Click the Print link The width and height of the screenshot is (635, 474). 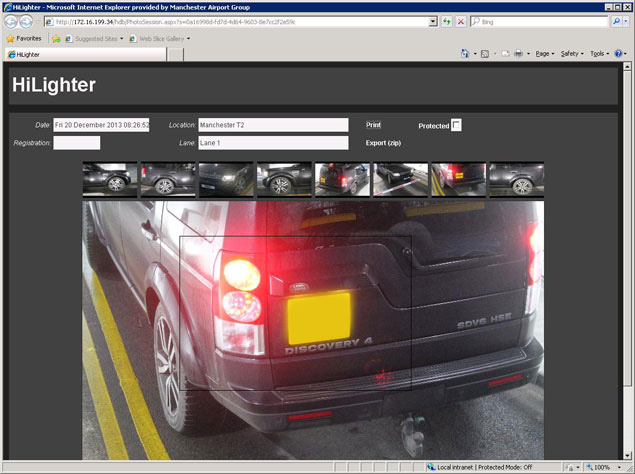click(373, 125)
